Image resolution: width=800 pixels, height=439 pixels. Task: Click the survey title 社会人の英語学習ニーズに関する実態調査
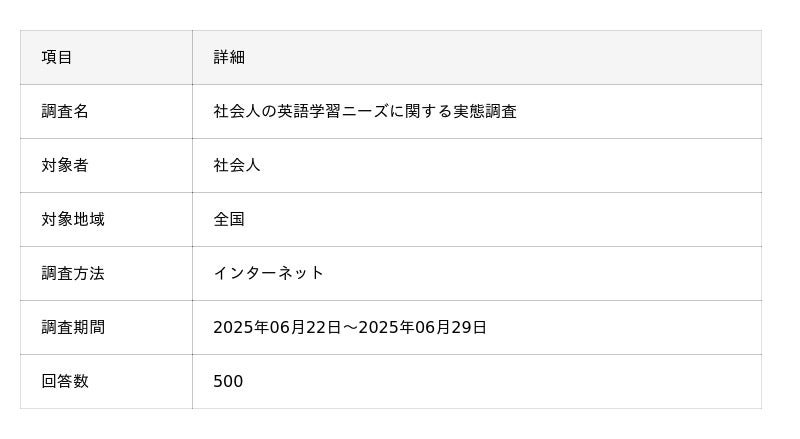click(x=365, y=111)
